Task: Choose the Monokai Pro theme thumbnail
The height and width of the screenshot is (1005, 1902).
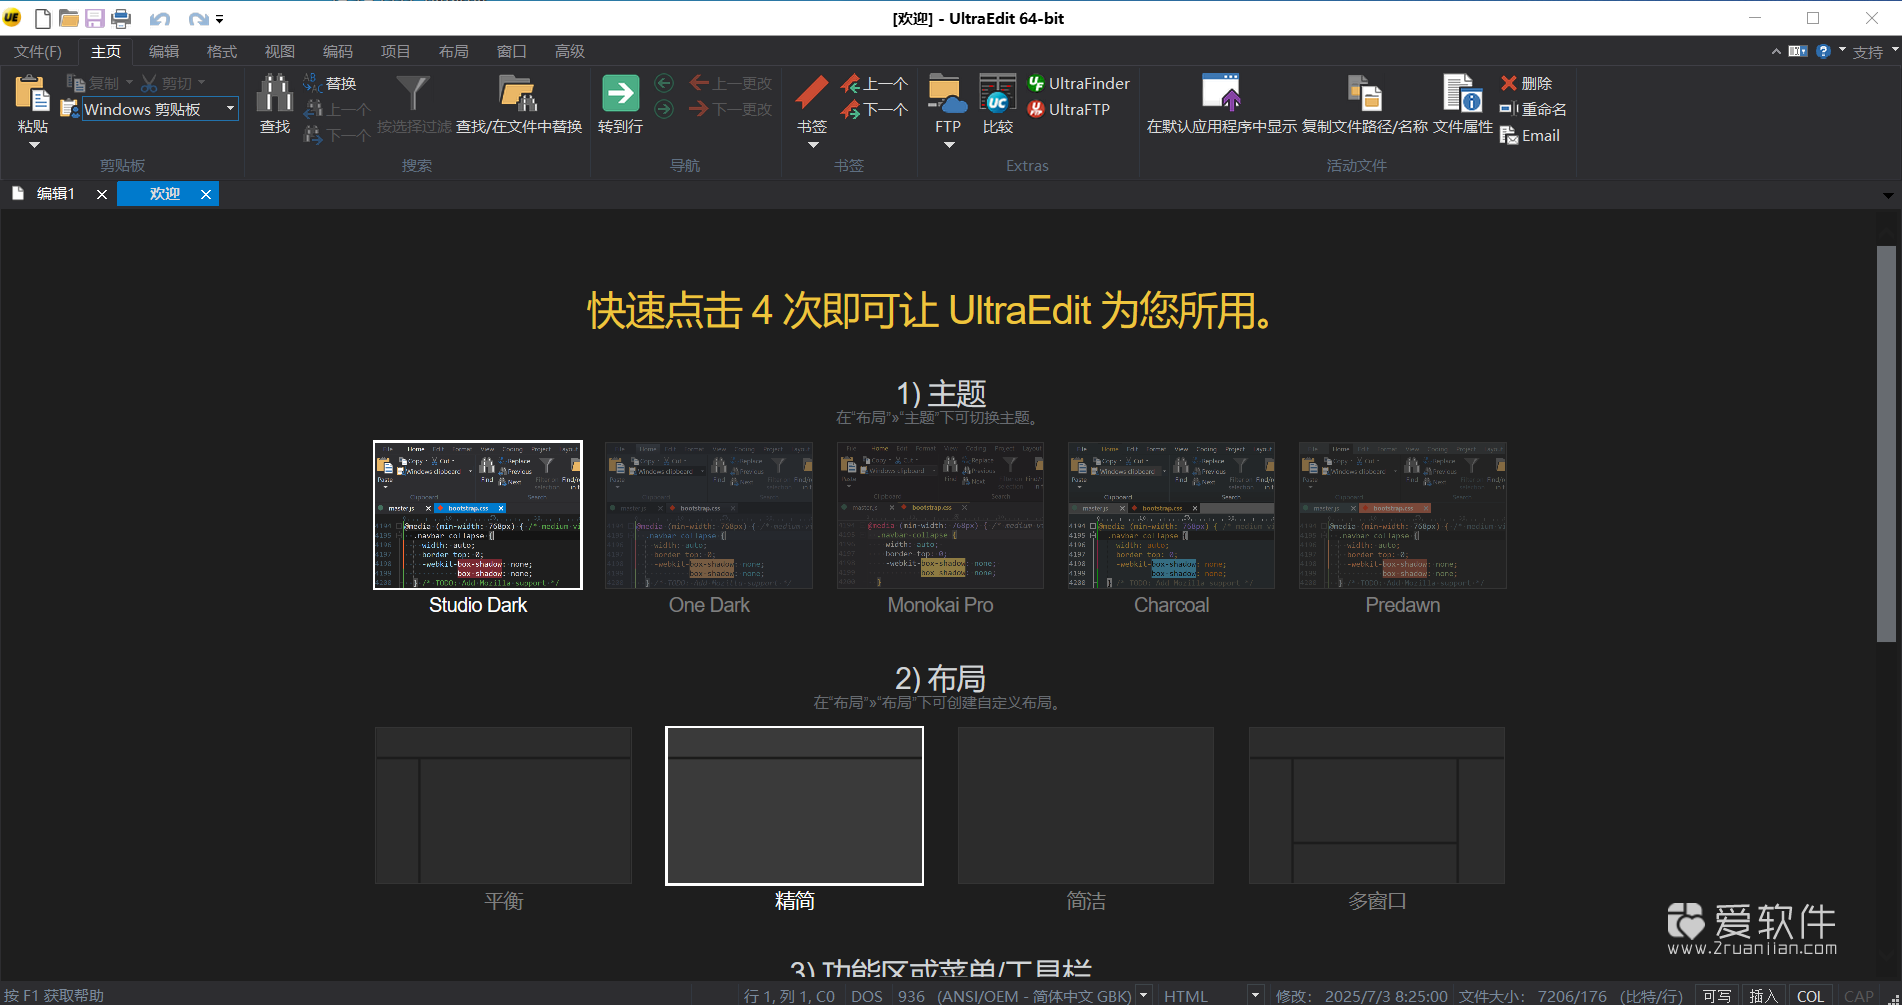Action: (940, 515)
